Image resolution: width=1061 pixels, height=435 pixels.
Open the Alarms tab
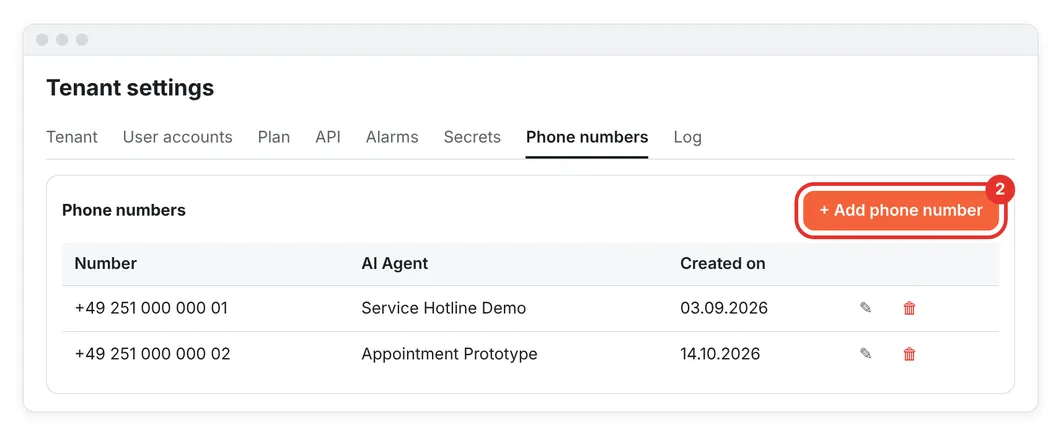click(x=392, y=137)
